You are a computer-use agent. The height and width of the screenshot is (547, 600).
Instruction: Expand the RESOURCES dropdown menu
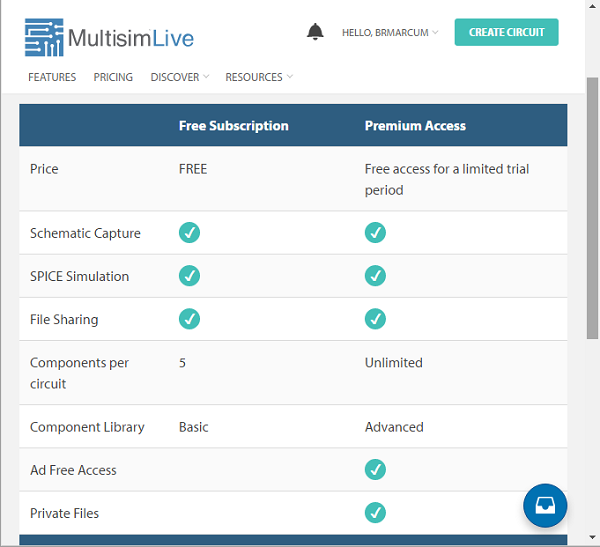coord(259,77)
